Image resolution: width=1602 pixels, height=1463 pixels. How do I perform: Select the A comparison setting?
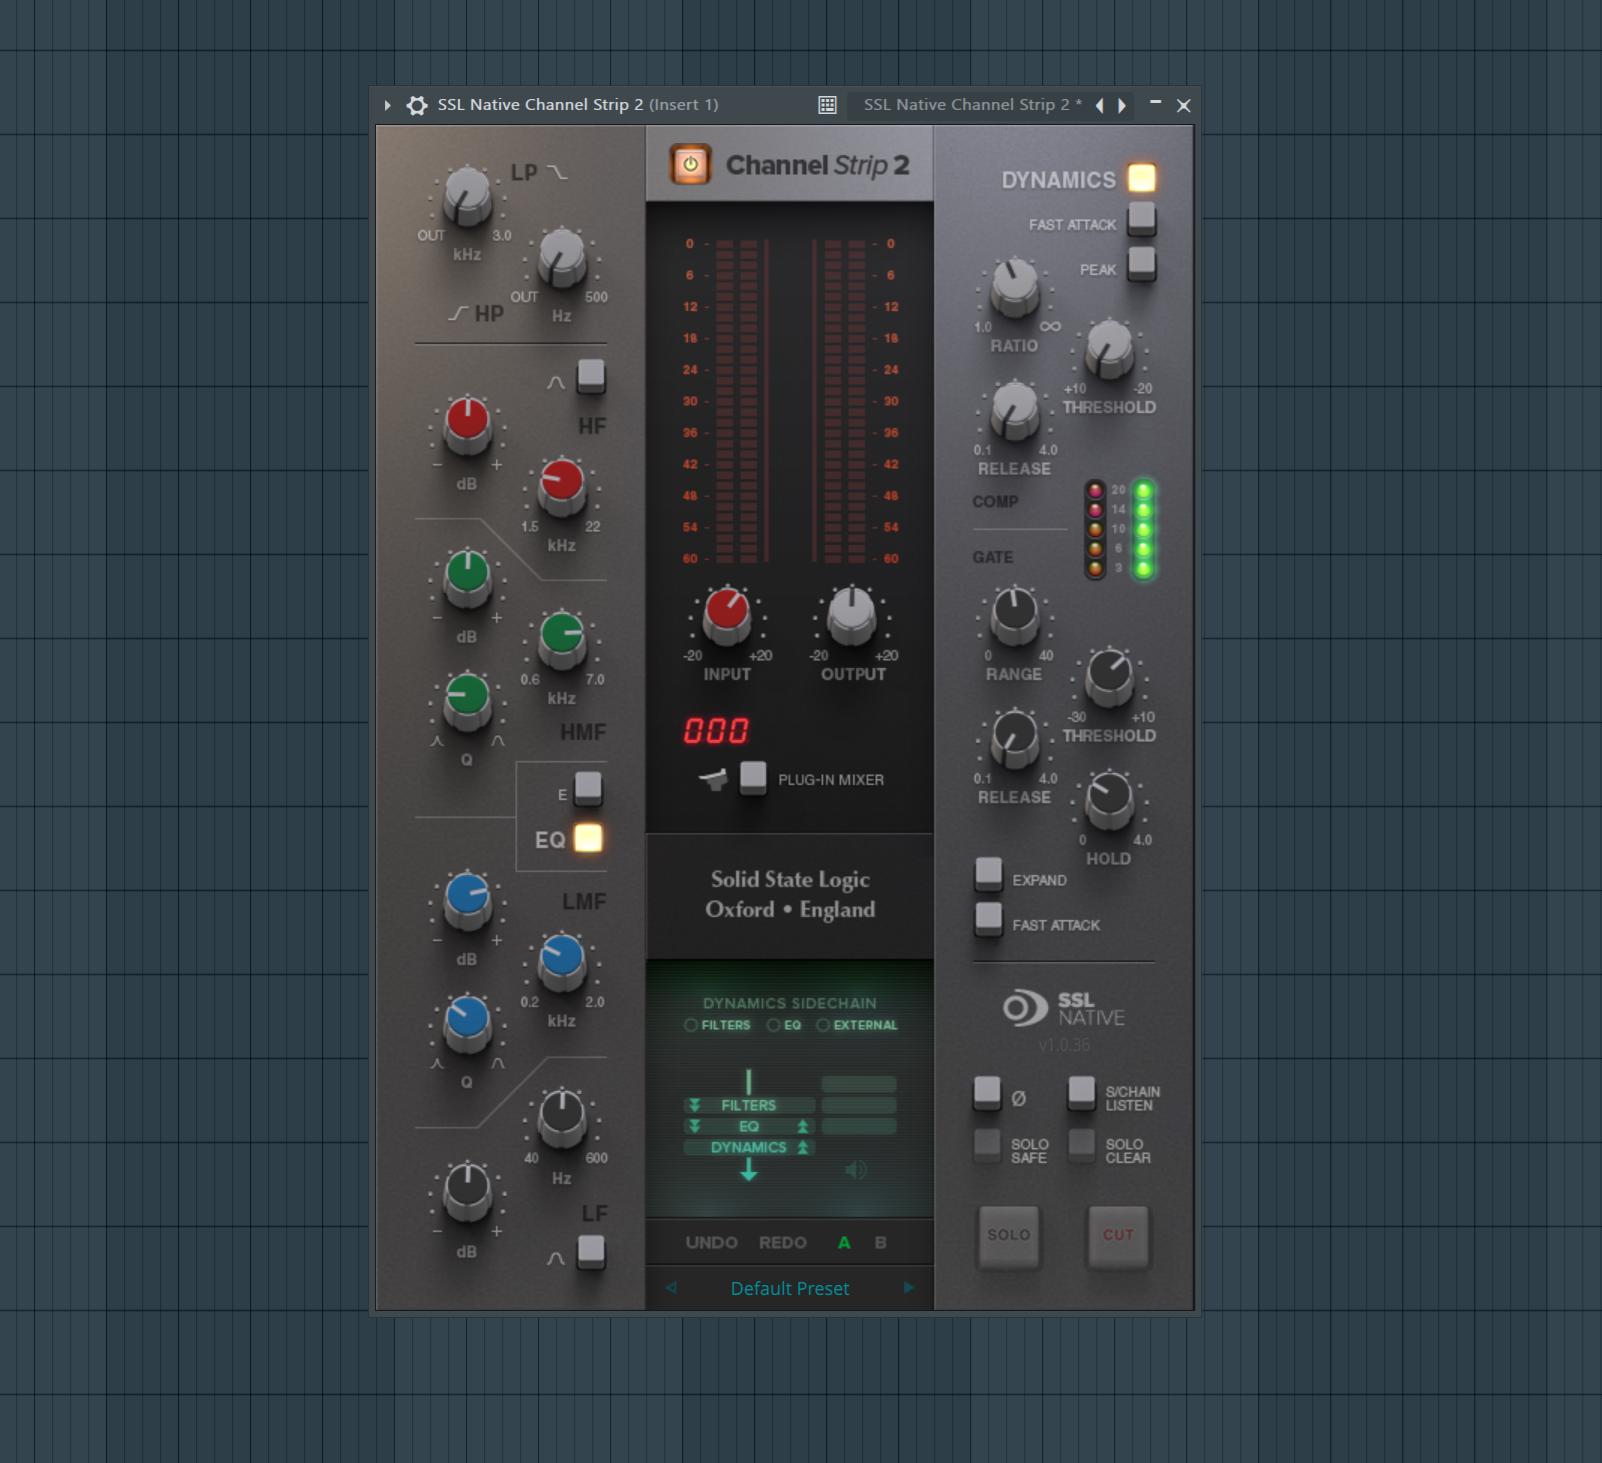844,1242
